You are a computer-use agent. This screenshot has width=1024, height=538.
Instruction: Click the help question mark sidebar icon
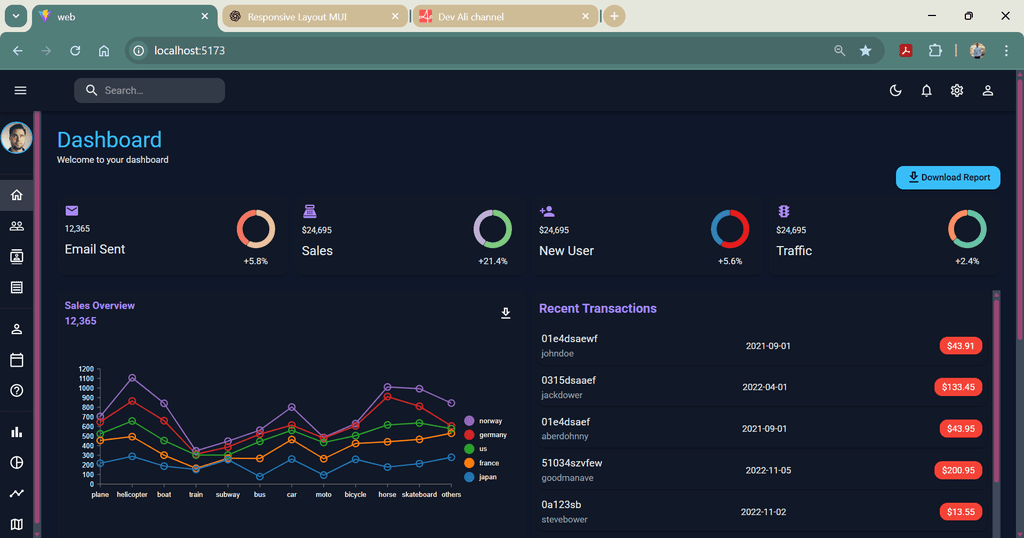[x=17, y=391]
